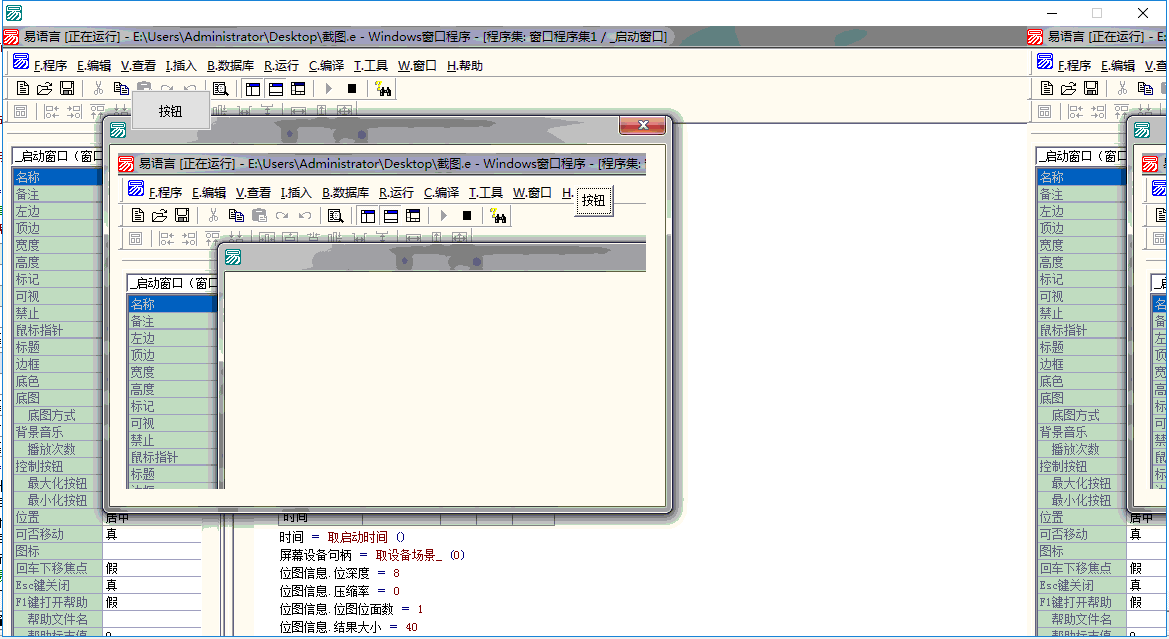
Task: Toggle the second panel layout icon inside the nested window
Action: click(x=391, y=216)
